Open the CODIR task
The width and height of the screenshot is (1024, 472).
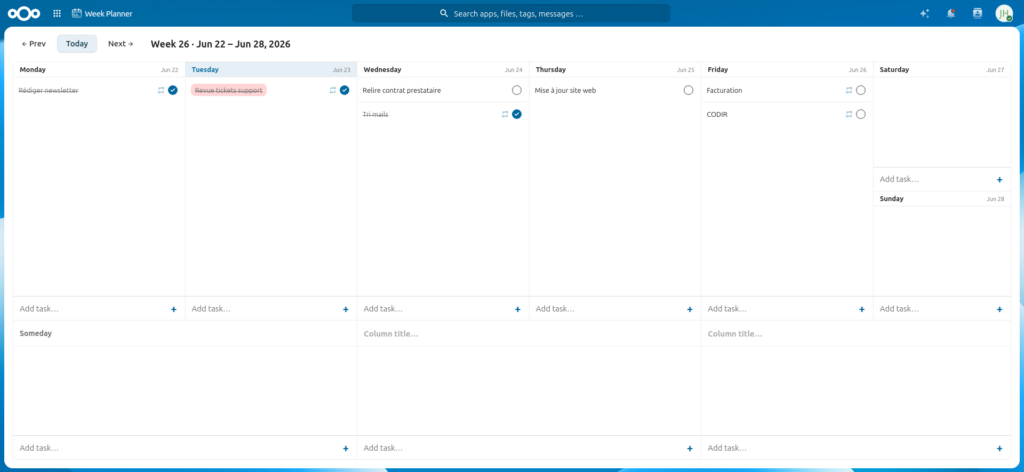tap(717, 114)
